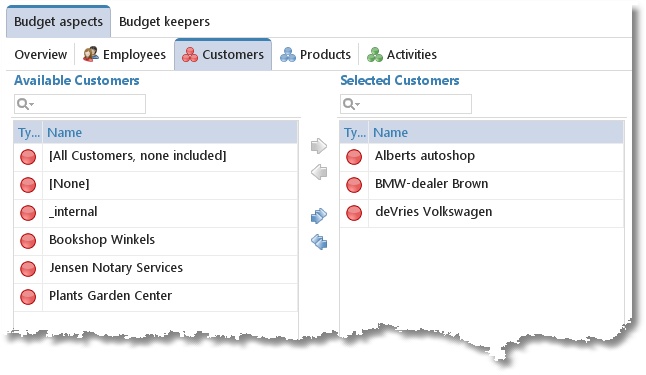646x375 pixels.
Task: Select Jensen Notary Services row
Action: point(156,269)
